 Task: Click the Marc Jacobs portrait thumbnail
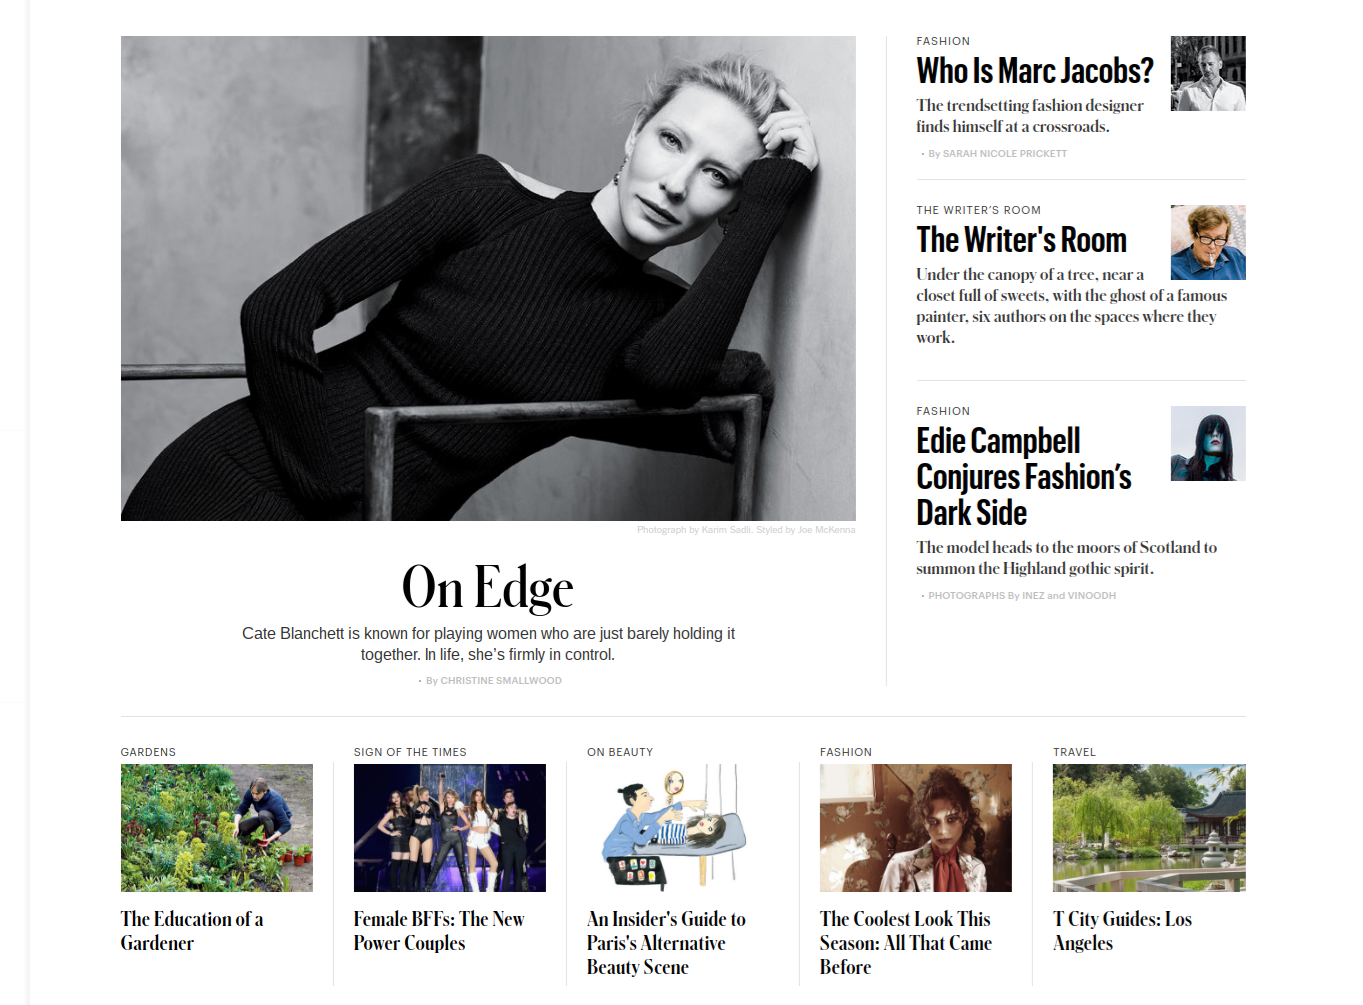pos(1208,73)
